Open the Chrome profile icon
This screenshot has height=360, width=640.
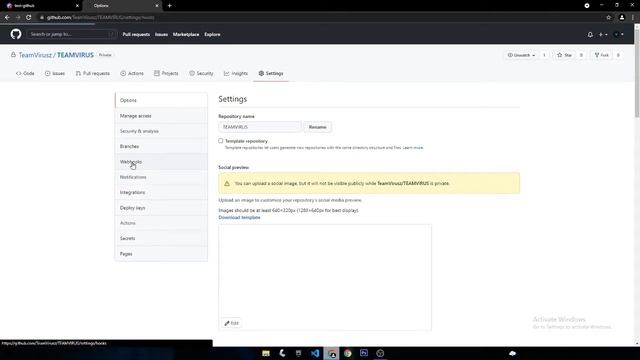[622, 18]
